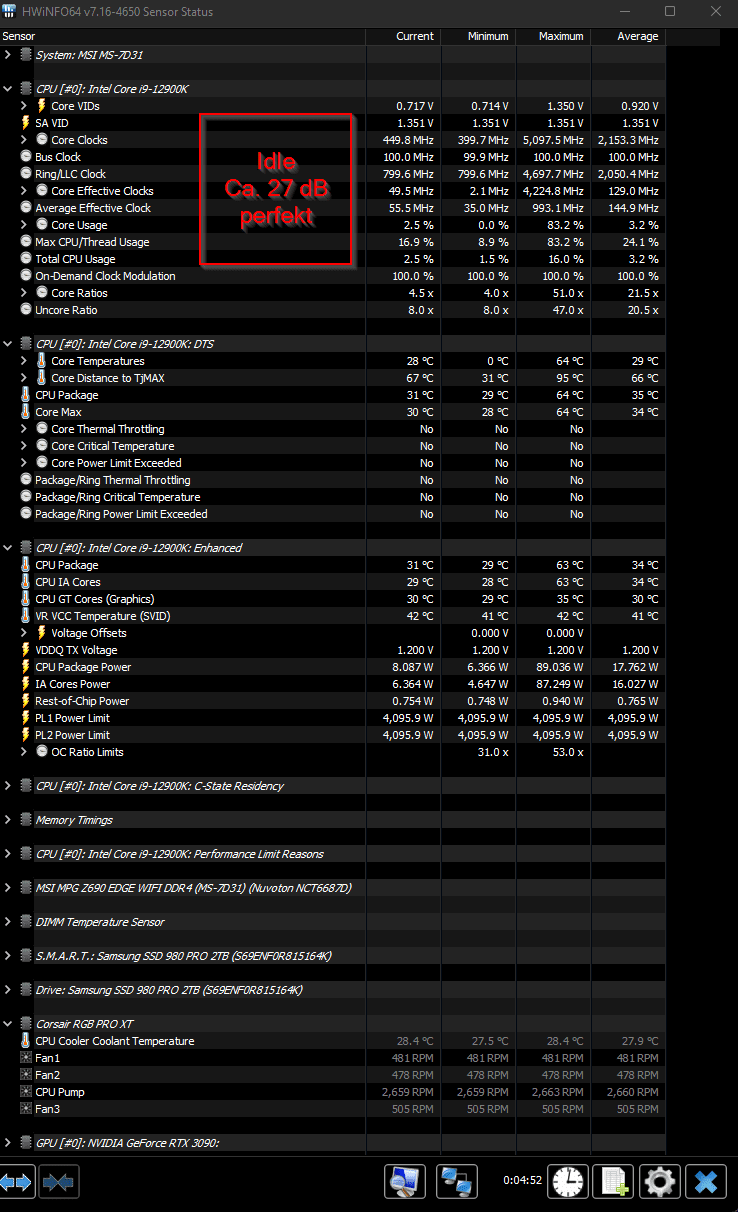Click the Minimum column header
Screen dimensions: 738x1212
(x=478, y=36)
